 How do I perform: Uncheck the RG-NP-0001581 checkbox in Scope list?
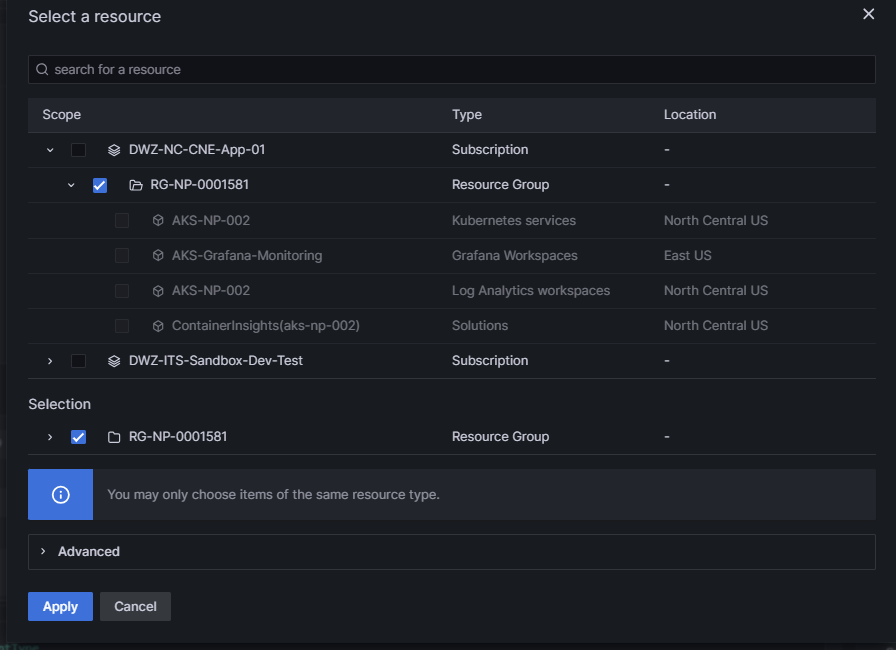(100, 185)
